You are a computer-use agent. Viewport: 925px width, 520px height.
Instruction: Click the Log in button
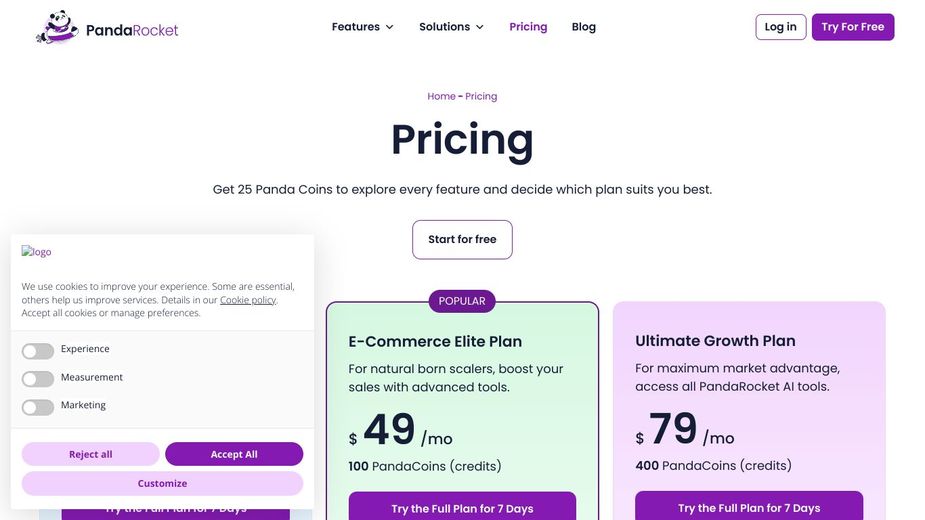coord(780,27)
